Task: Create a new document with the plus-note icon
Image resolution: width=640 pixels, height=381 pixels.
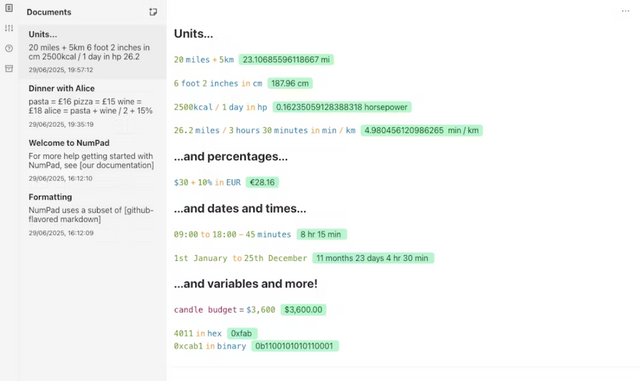Action: pyautogui.click(x=153, y=12)
